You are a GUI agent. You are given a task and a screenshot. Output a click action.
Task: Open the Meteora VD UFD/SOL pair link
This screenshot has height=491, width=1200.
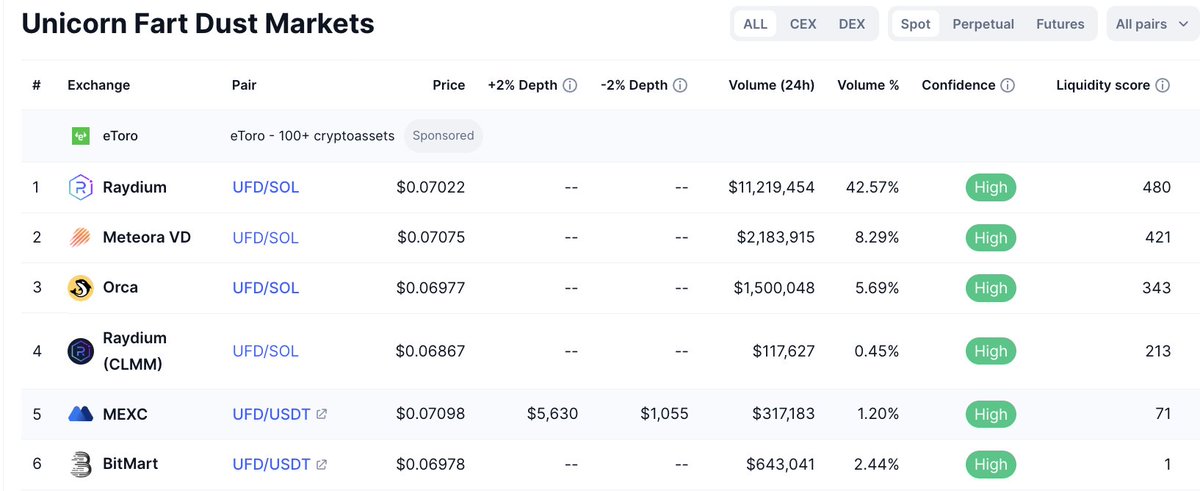(x=265, y=238)
